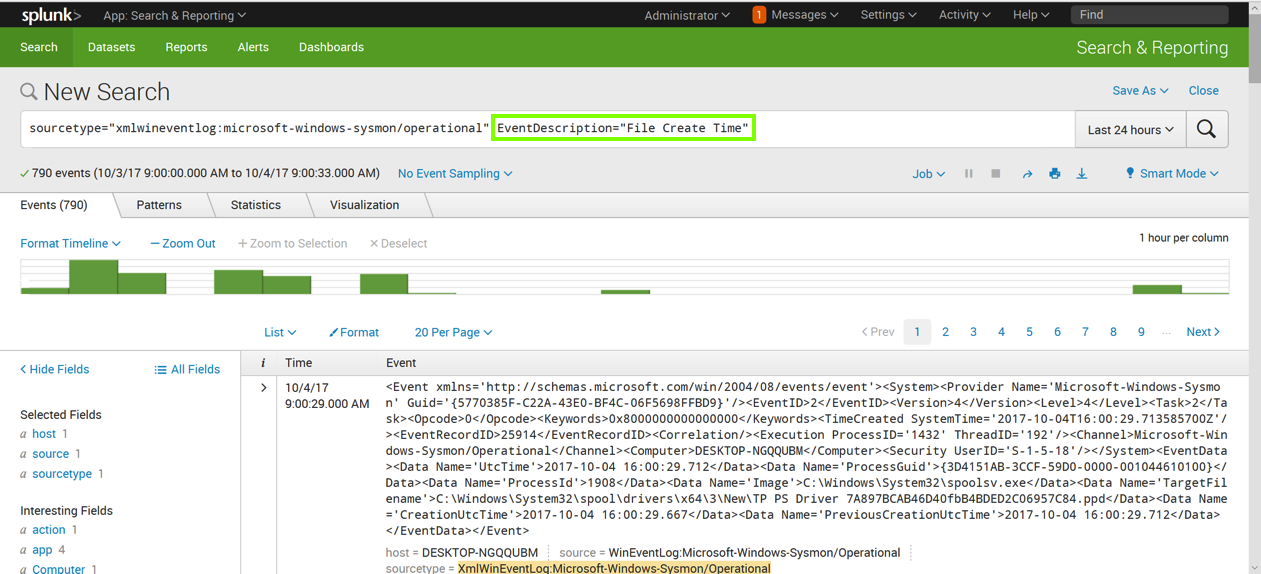Select Events (790) tab
This screenshot has width=1261, height=574.
pos(54,204)
